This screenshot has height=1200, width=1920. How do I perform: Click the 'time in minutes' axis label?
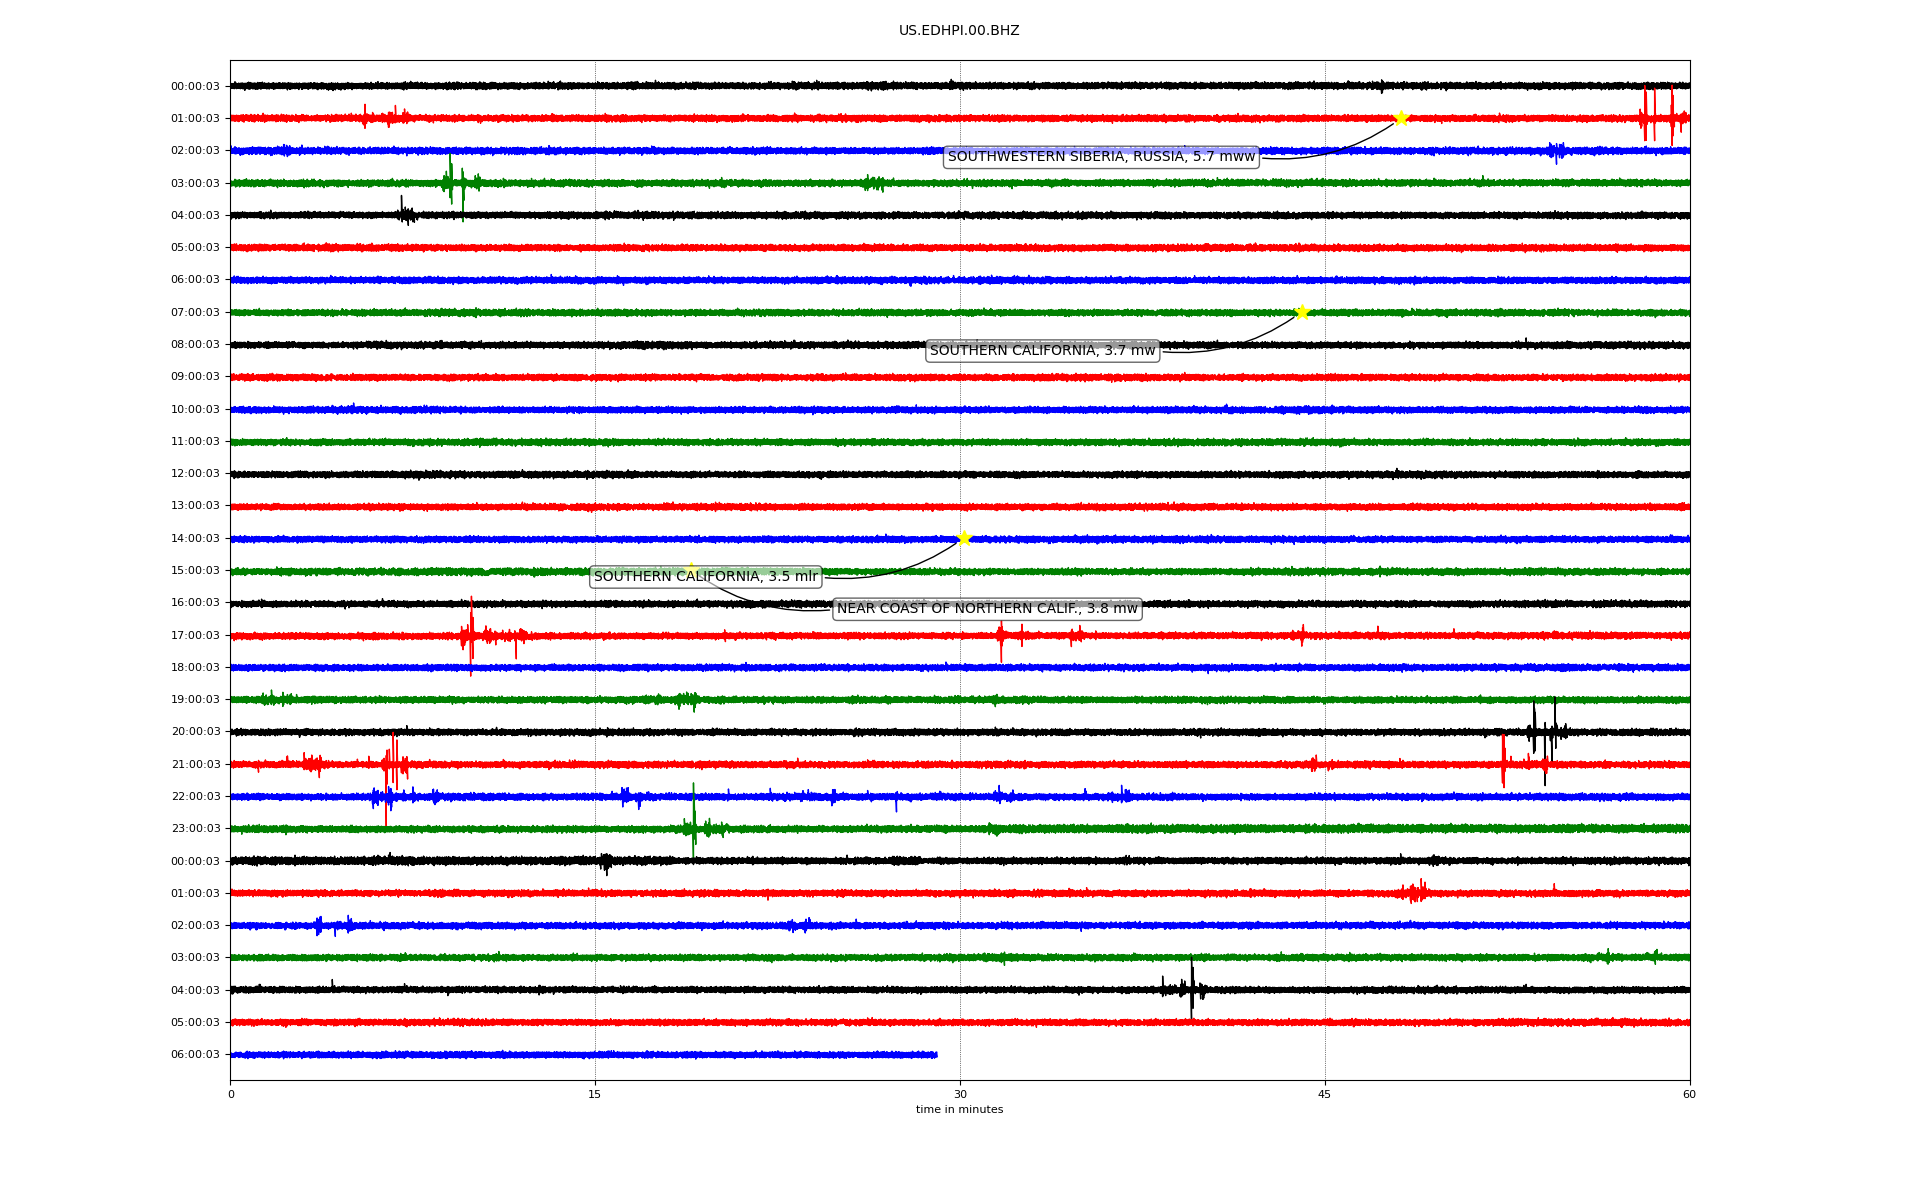pyautogui.click(x=958, y=1110)
